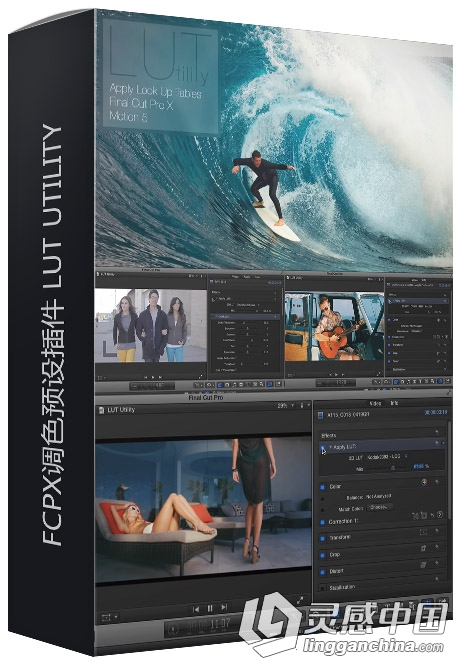Play the top-right guitar player viewer

[336, 374]
